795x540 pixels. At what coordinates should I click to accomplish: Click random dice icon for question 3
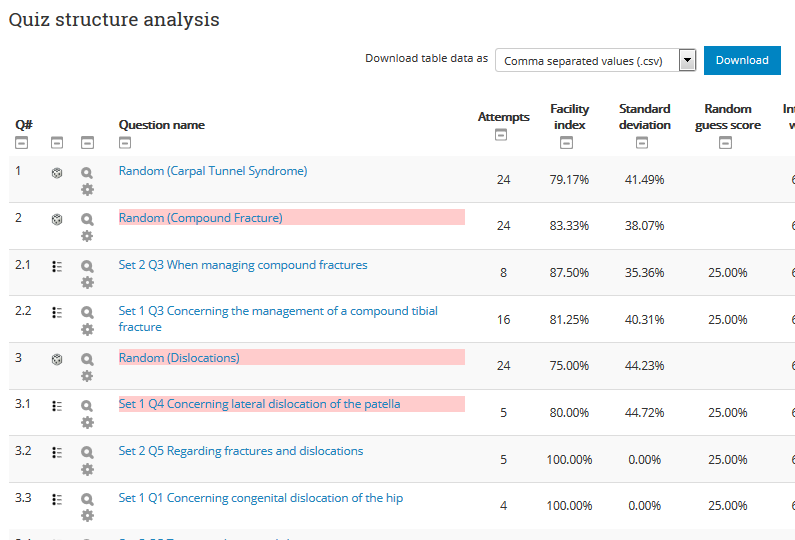tap(57, 359)
